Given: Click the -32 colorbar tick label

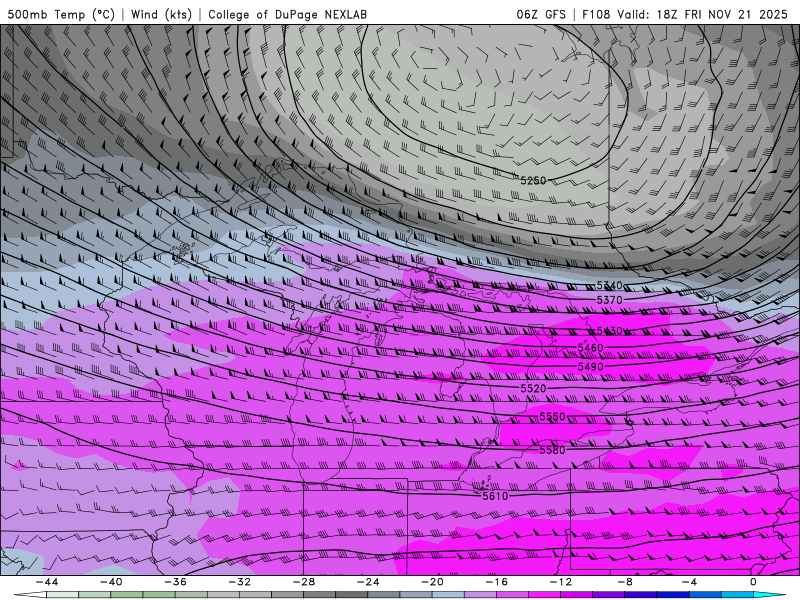Looking at the screenshot, I should tap(240, 582).
